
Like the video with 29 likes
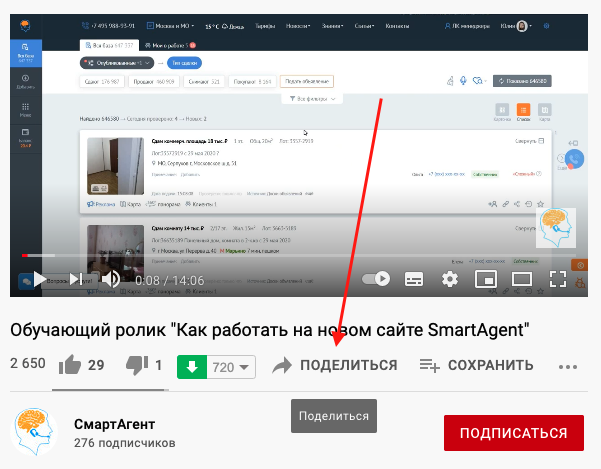(81, 365)
